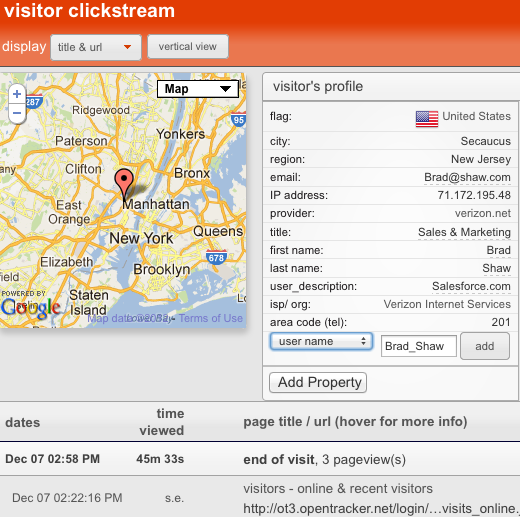Select the Dec 07 02:22:16 PM visit row

(260, 497)
